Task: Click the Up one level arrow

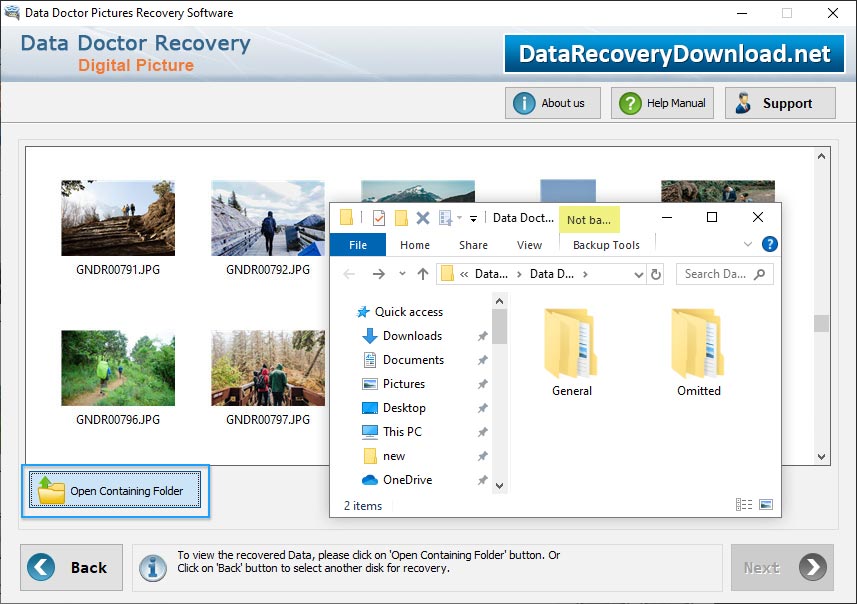Action: click(x=422, y=274)
